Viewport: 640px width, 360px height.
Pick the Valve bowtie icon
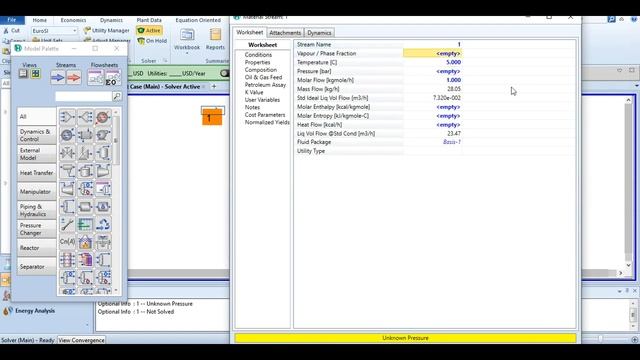(67, 153)
